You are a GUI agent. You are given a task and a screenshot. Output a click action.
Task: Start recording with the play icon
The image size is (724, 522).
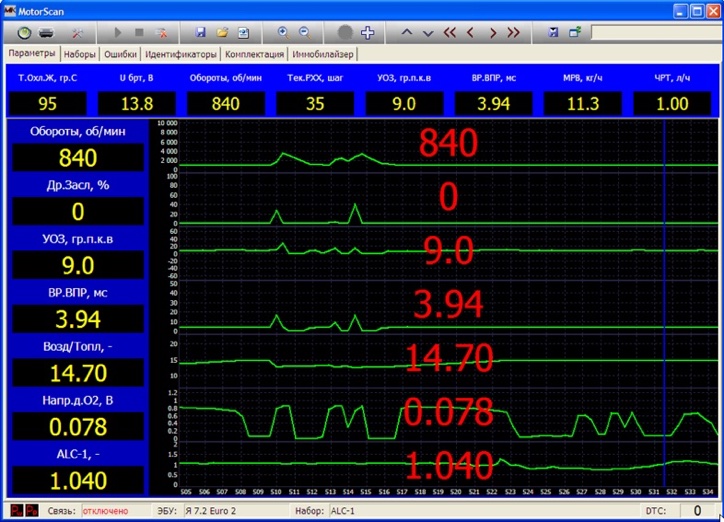coord(117,33)
